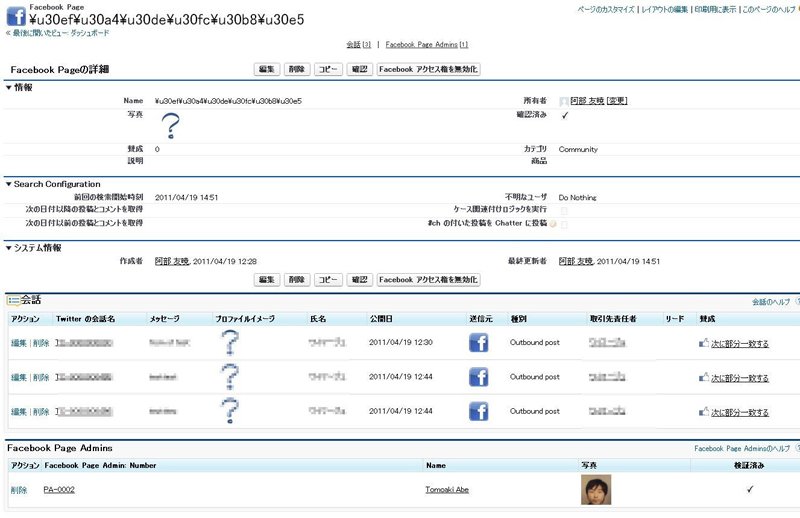Click the Community category value
Image resolution: width=800 pixels, height=518 pixels.
[x=578, y=150]
